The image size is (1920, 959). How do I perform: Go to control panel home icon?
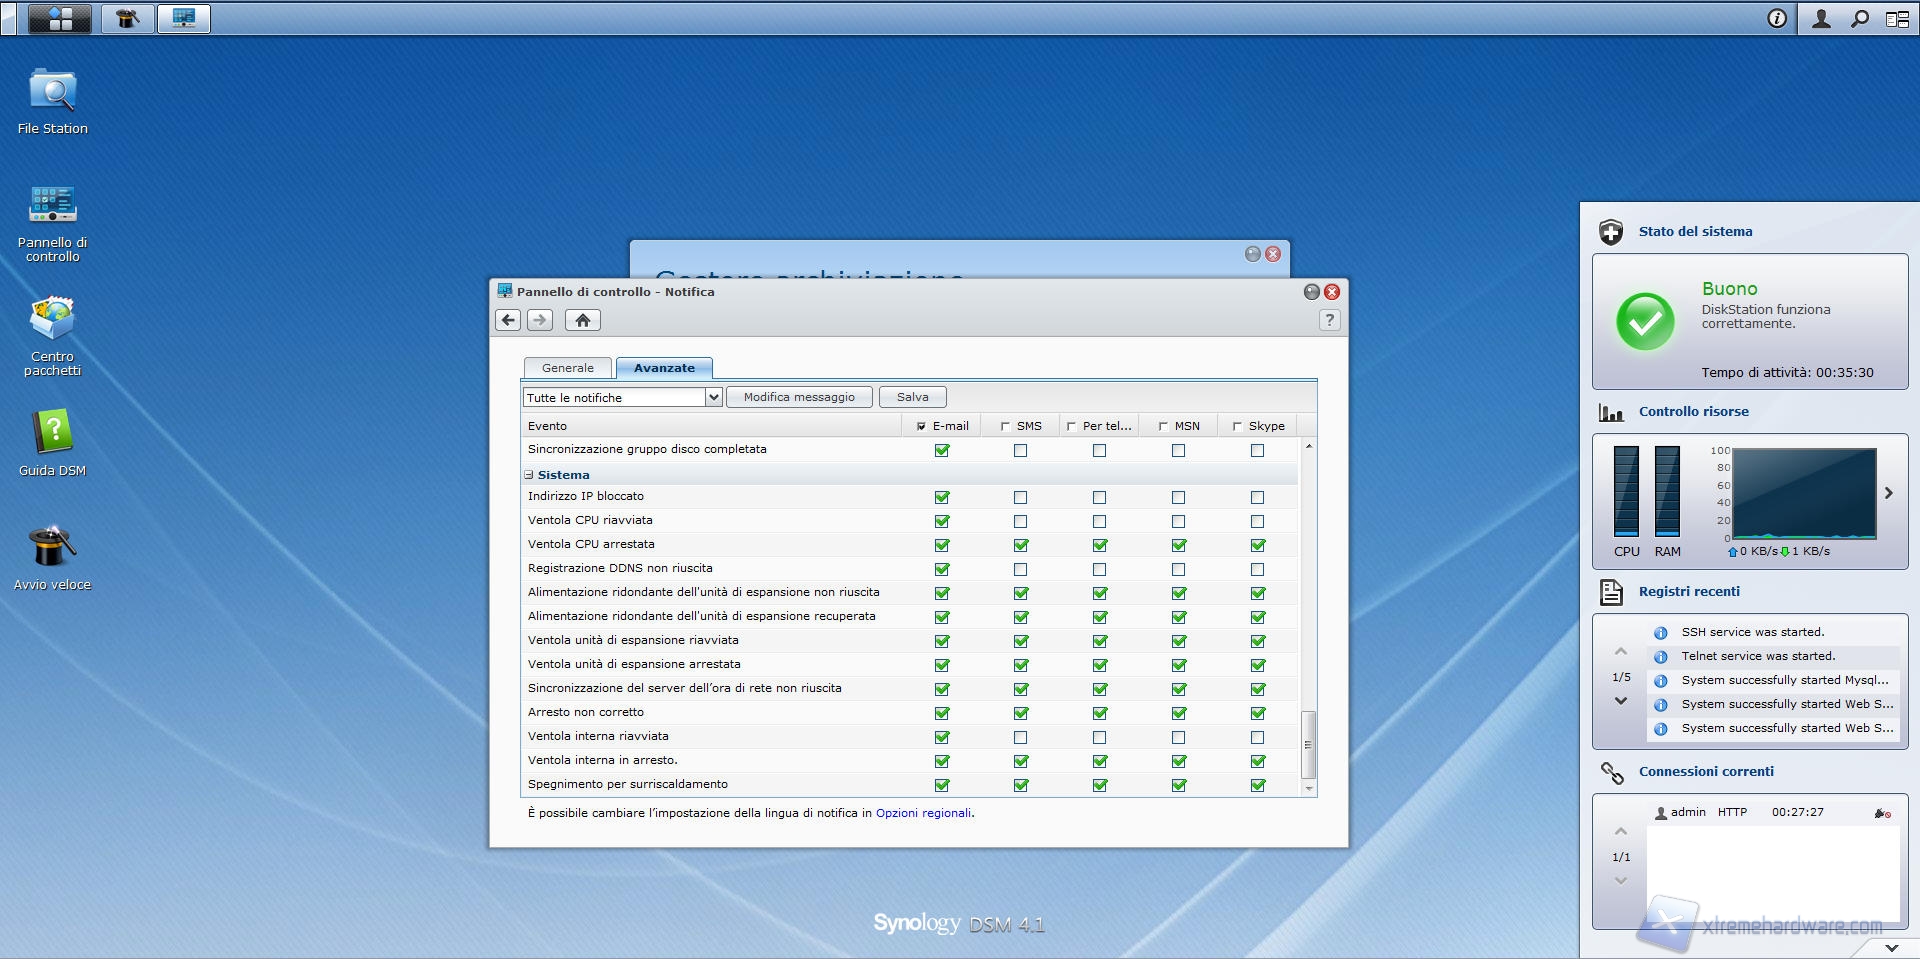click(583, 320)
